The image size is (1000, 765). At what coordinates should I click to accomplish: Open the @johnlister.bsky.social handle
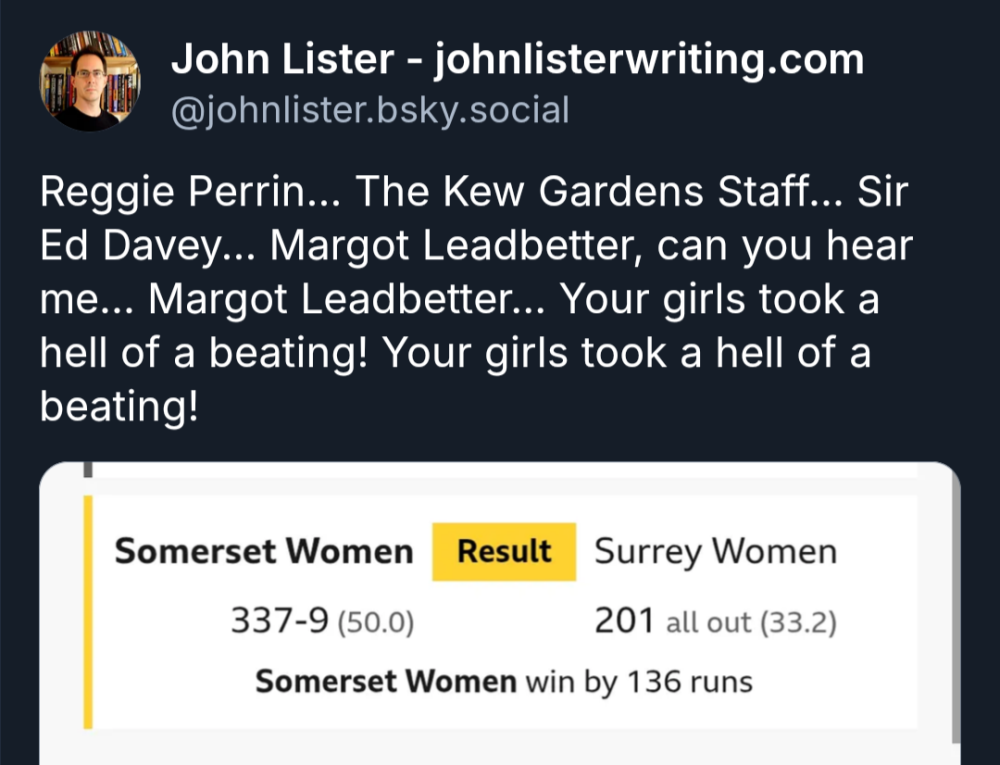370,110
